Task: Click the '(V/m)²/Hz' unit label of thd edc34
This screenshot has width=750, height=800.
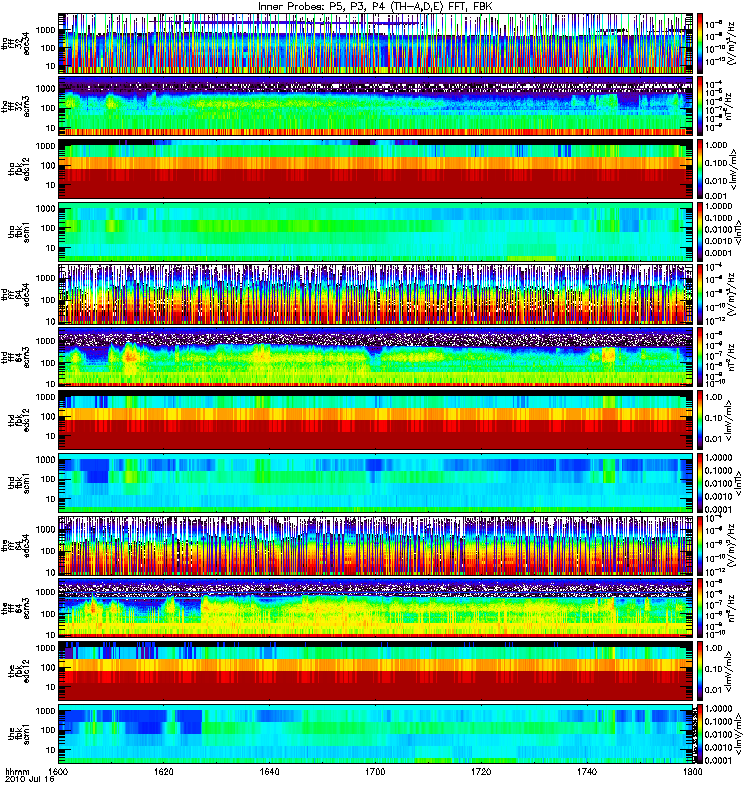Action: pyautogui.click(x=731, y=294)
